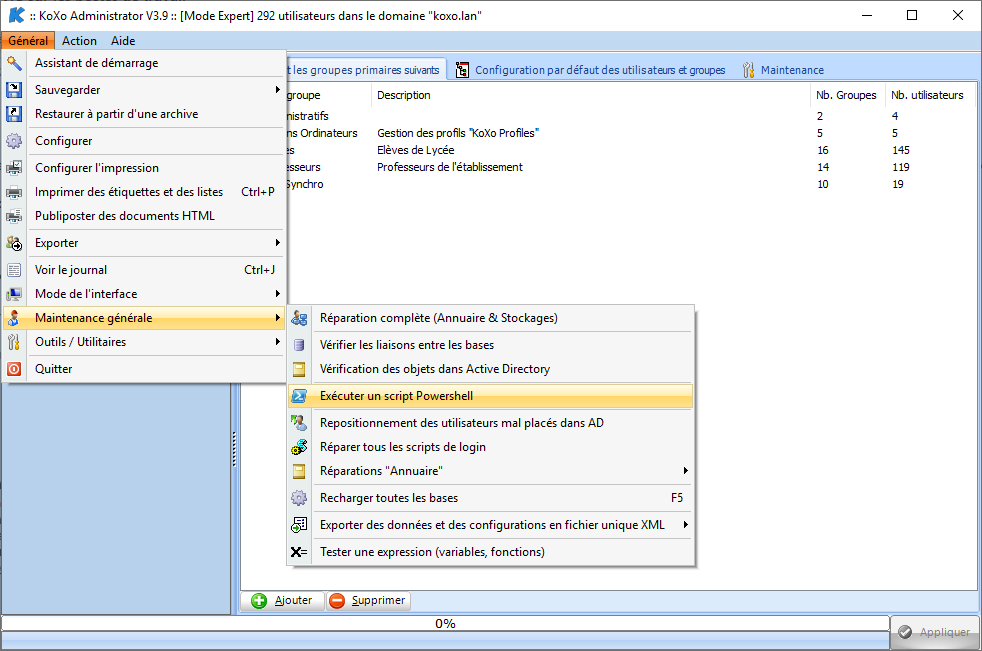The height and width of the screenshot is (651, 982).
Task: Click the Supprimer button
Action: [368, 601]
